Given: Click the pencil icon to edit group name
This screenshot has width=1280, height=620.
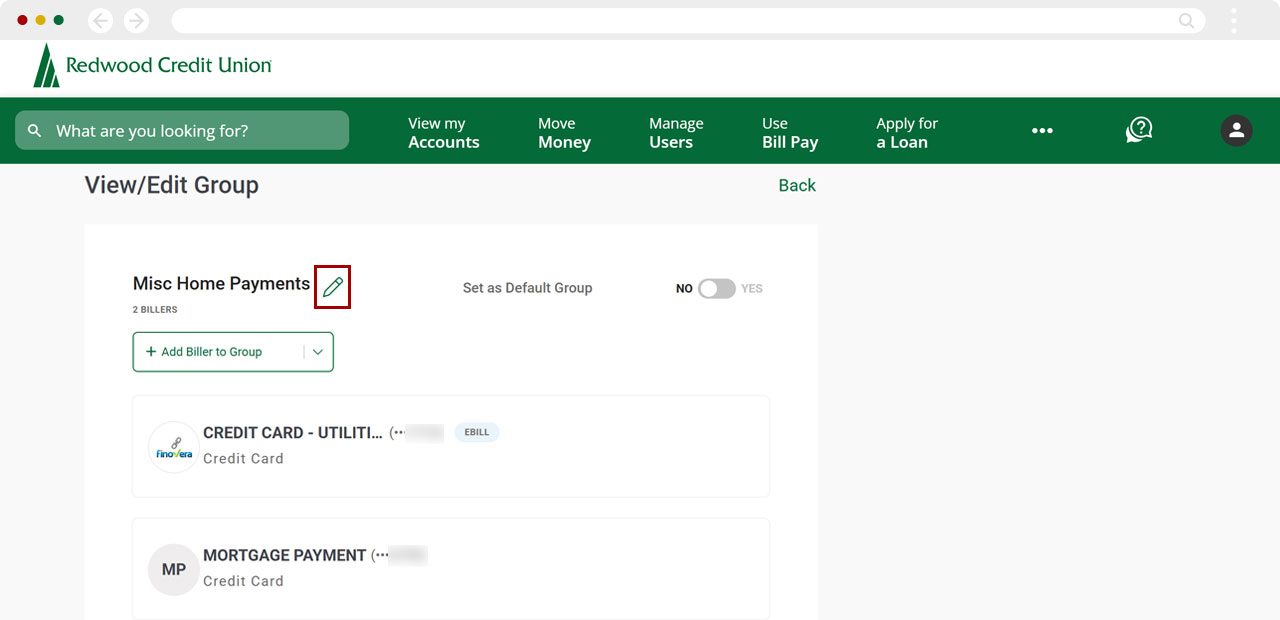Looking at the screenshot, I should [333, 287].
